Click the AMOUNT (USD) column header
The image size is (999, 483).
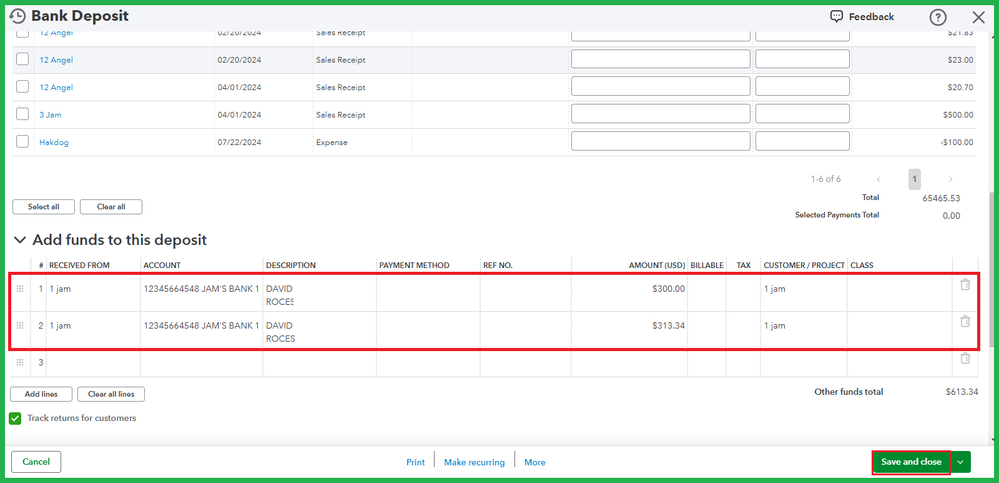click(657, 265)
